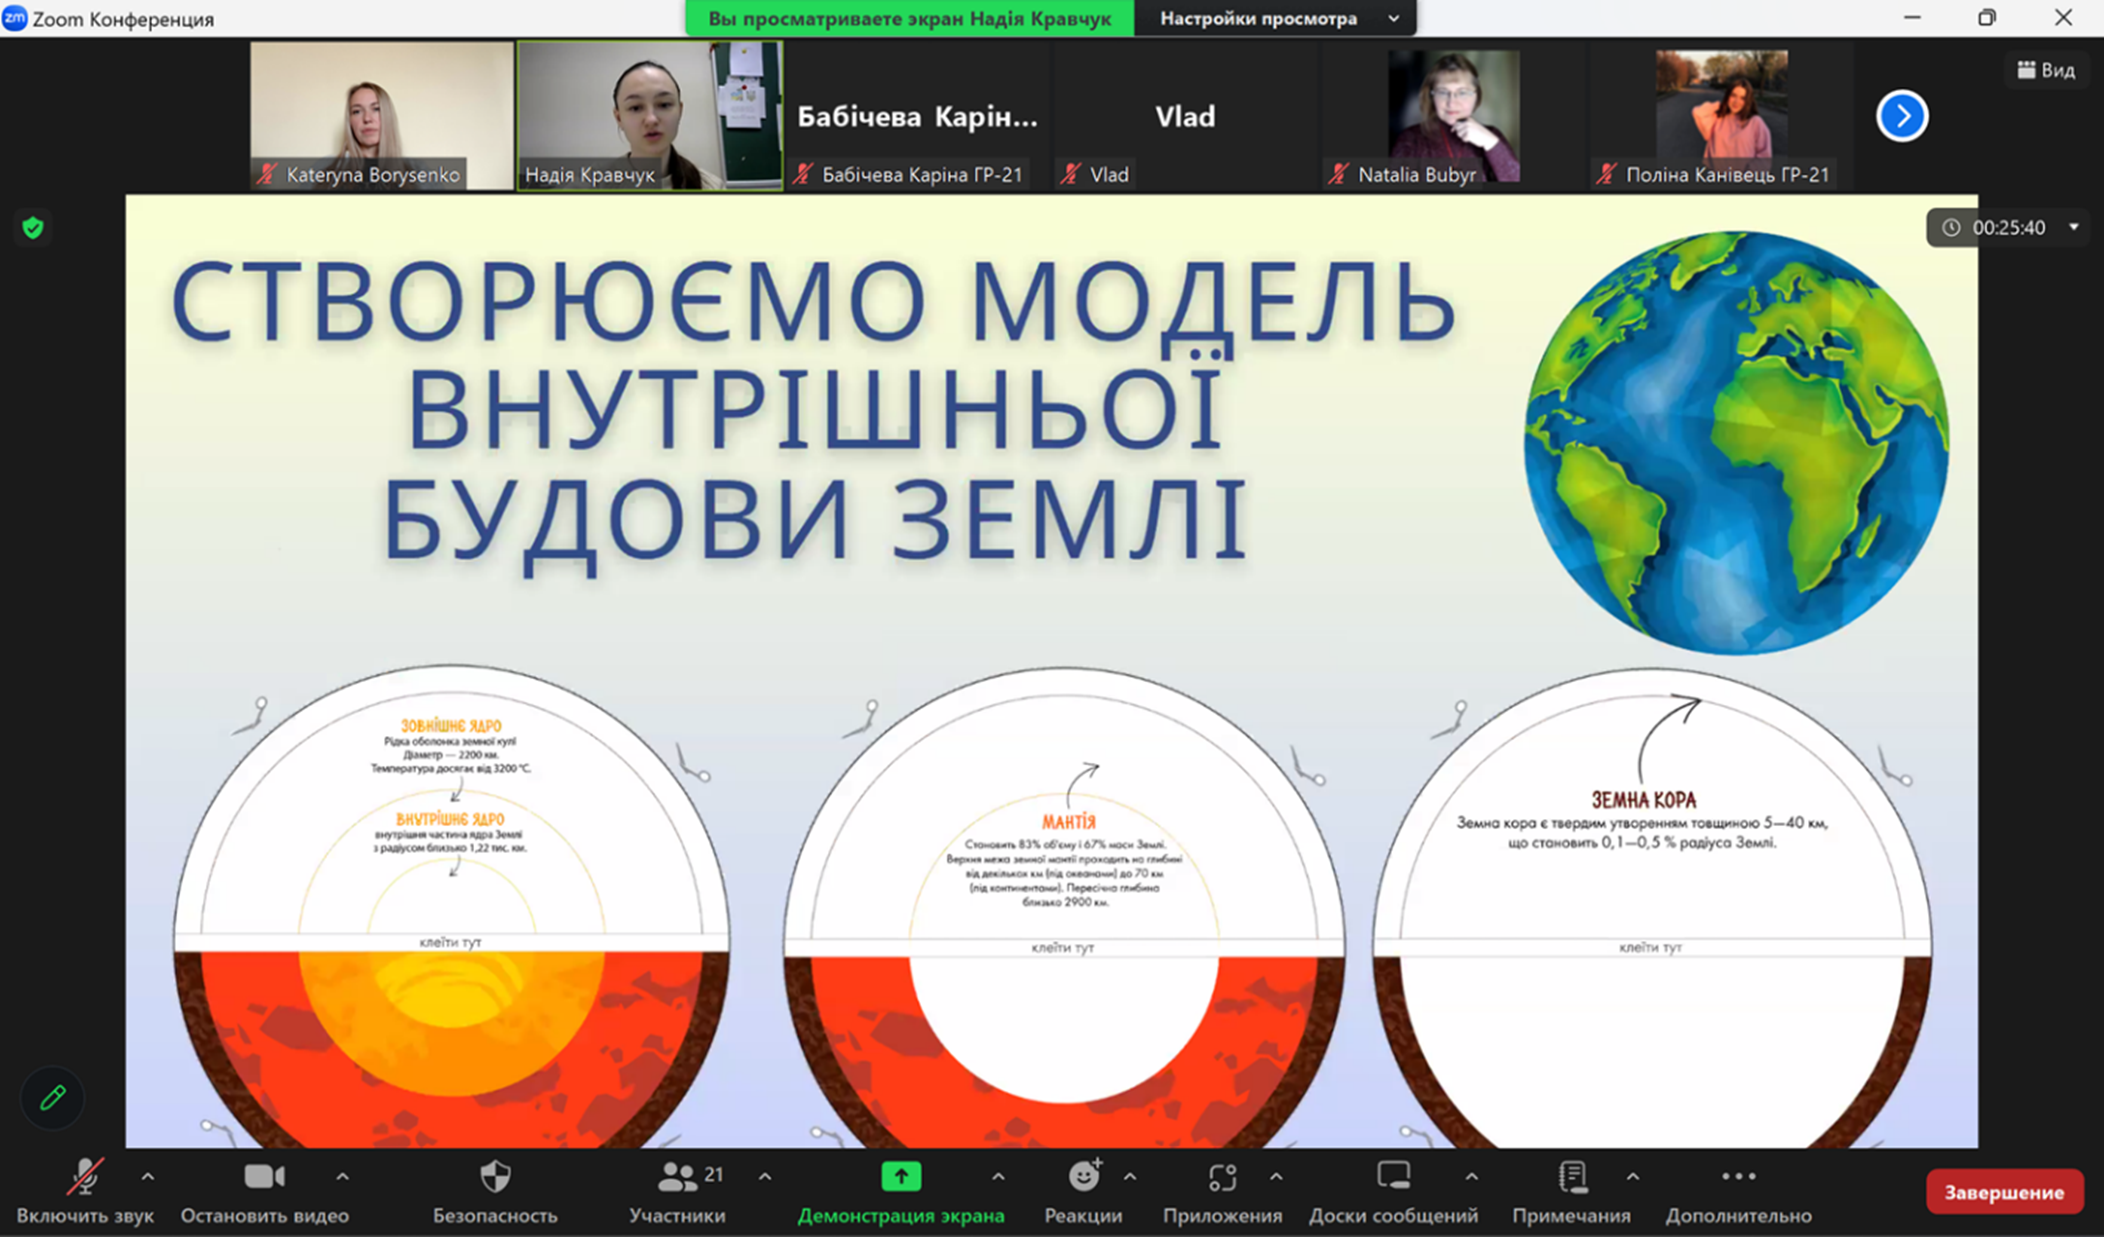Open Настройки просмотра view options dropdown
2104x1237 pixels.
[1275, 18]
